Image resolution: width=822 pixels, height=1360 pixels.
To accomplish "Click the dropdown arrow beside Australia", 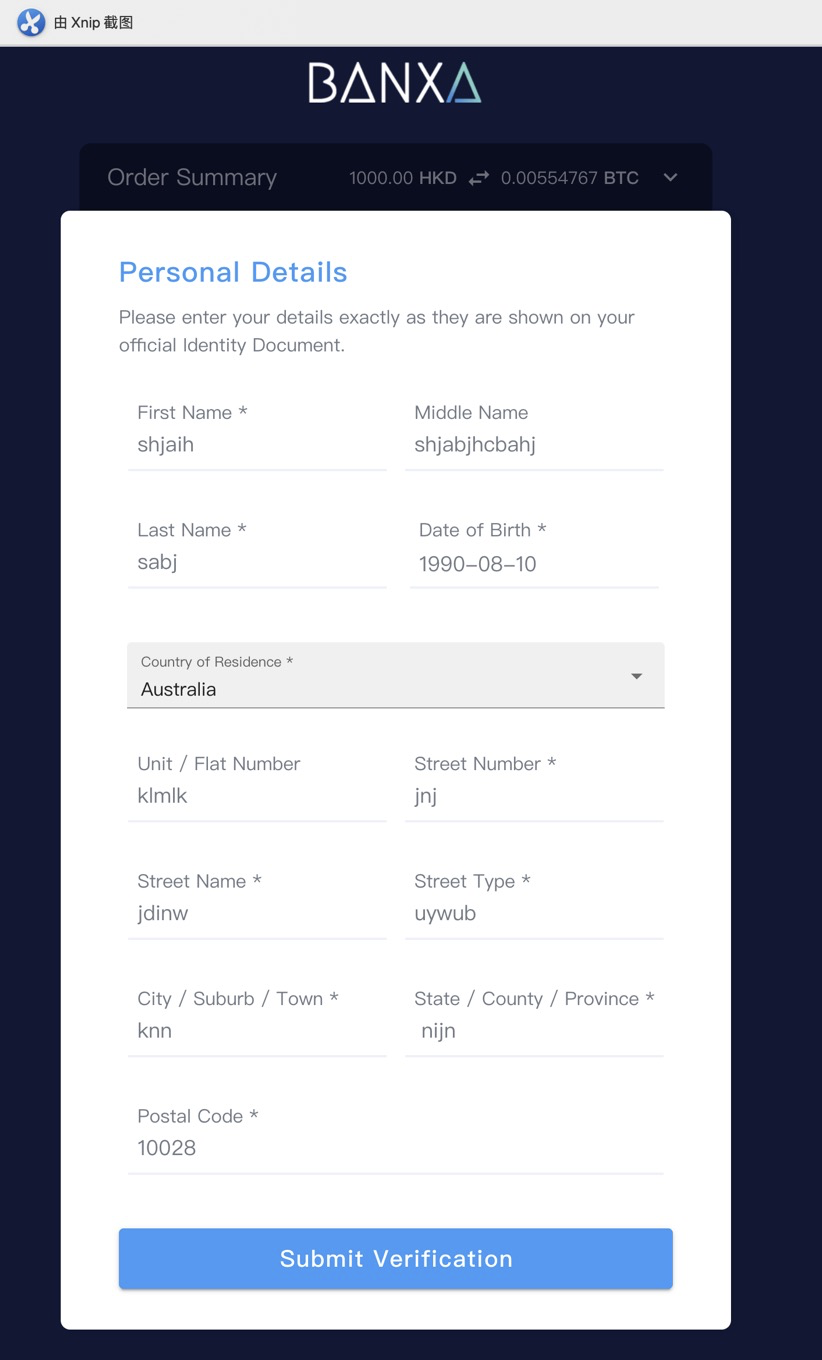I will click(636, 677).
